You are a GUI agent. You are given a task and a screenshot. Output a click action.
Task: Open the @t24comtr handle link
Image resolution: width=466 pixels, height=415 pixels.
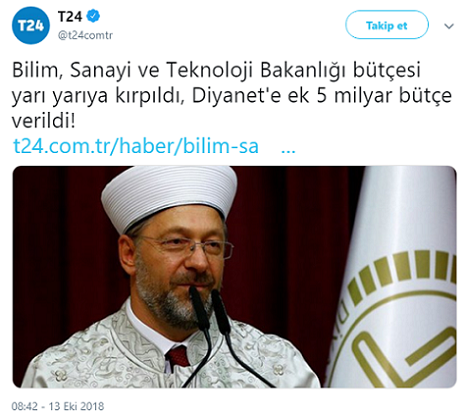85,35
